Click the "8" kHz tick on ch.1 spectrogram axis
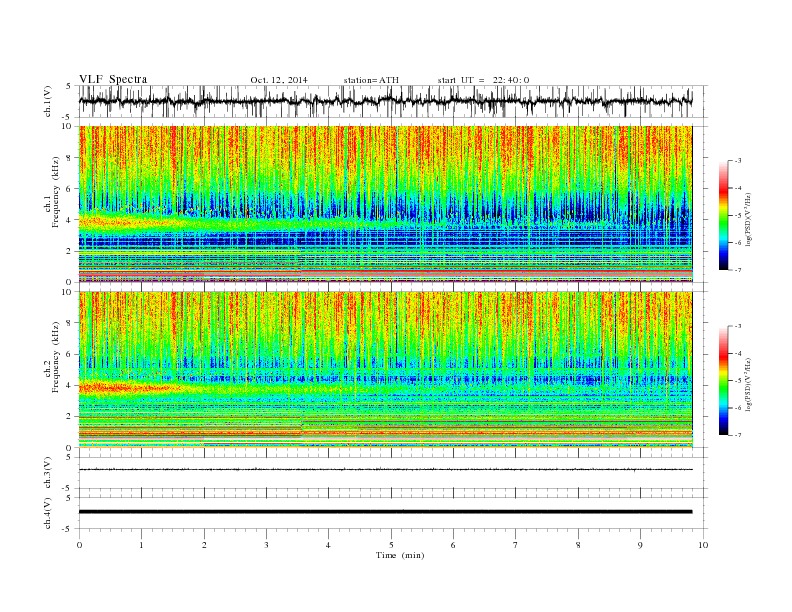Image resolution: width=792 pixels, height=612 pixels. [70, 158]
